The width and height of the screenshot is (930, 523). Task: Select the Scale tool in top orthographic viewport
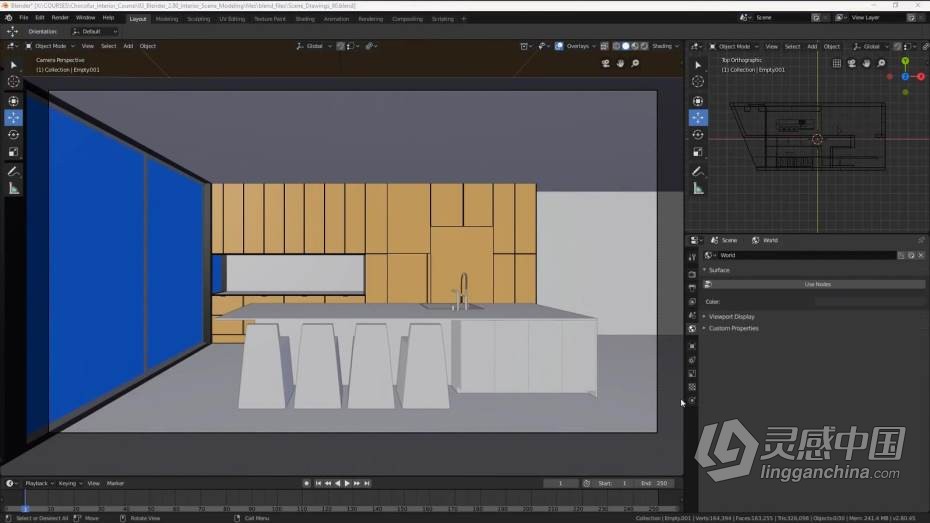point(698,152)
